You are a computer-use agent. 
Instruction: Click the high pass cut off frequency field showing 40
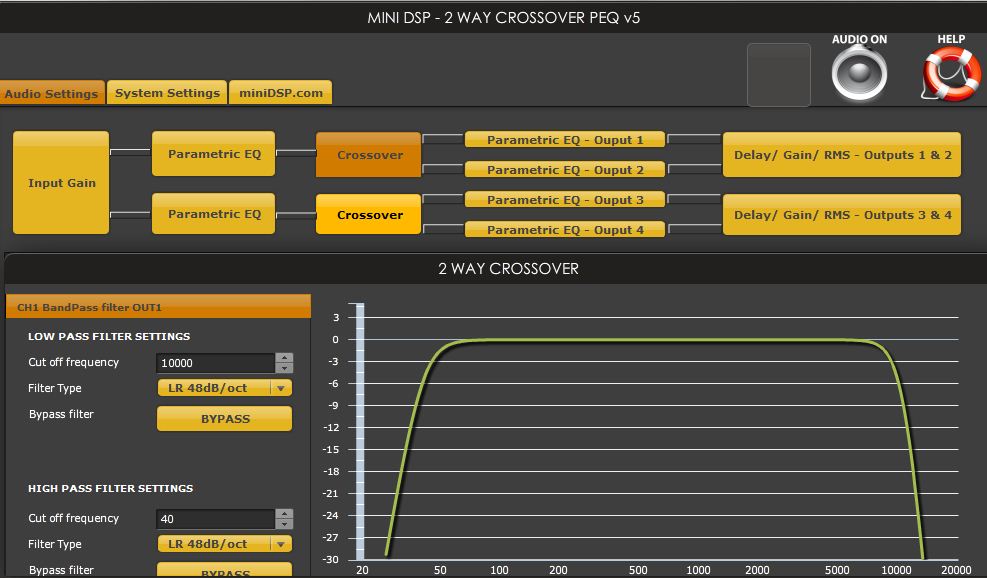pos(215,519)
